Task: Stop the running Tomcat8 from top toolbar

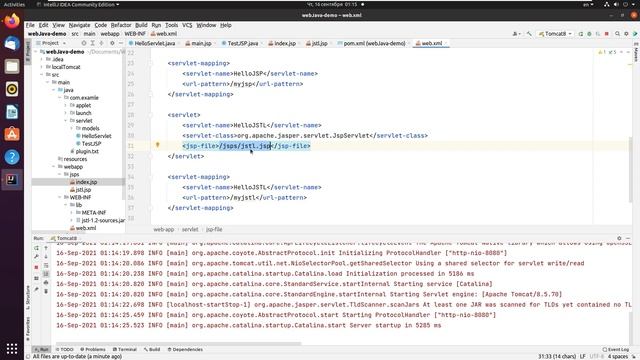Action: [x=607, y=34]
